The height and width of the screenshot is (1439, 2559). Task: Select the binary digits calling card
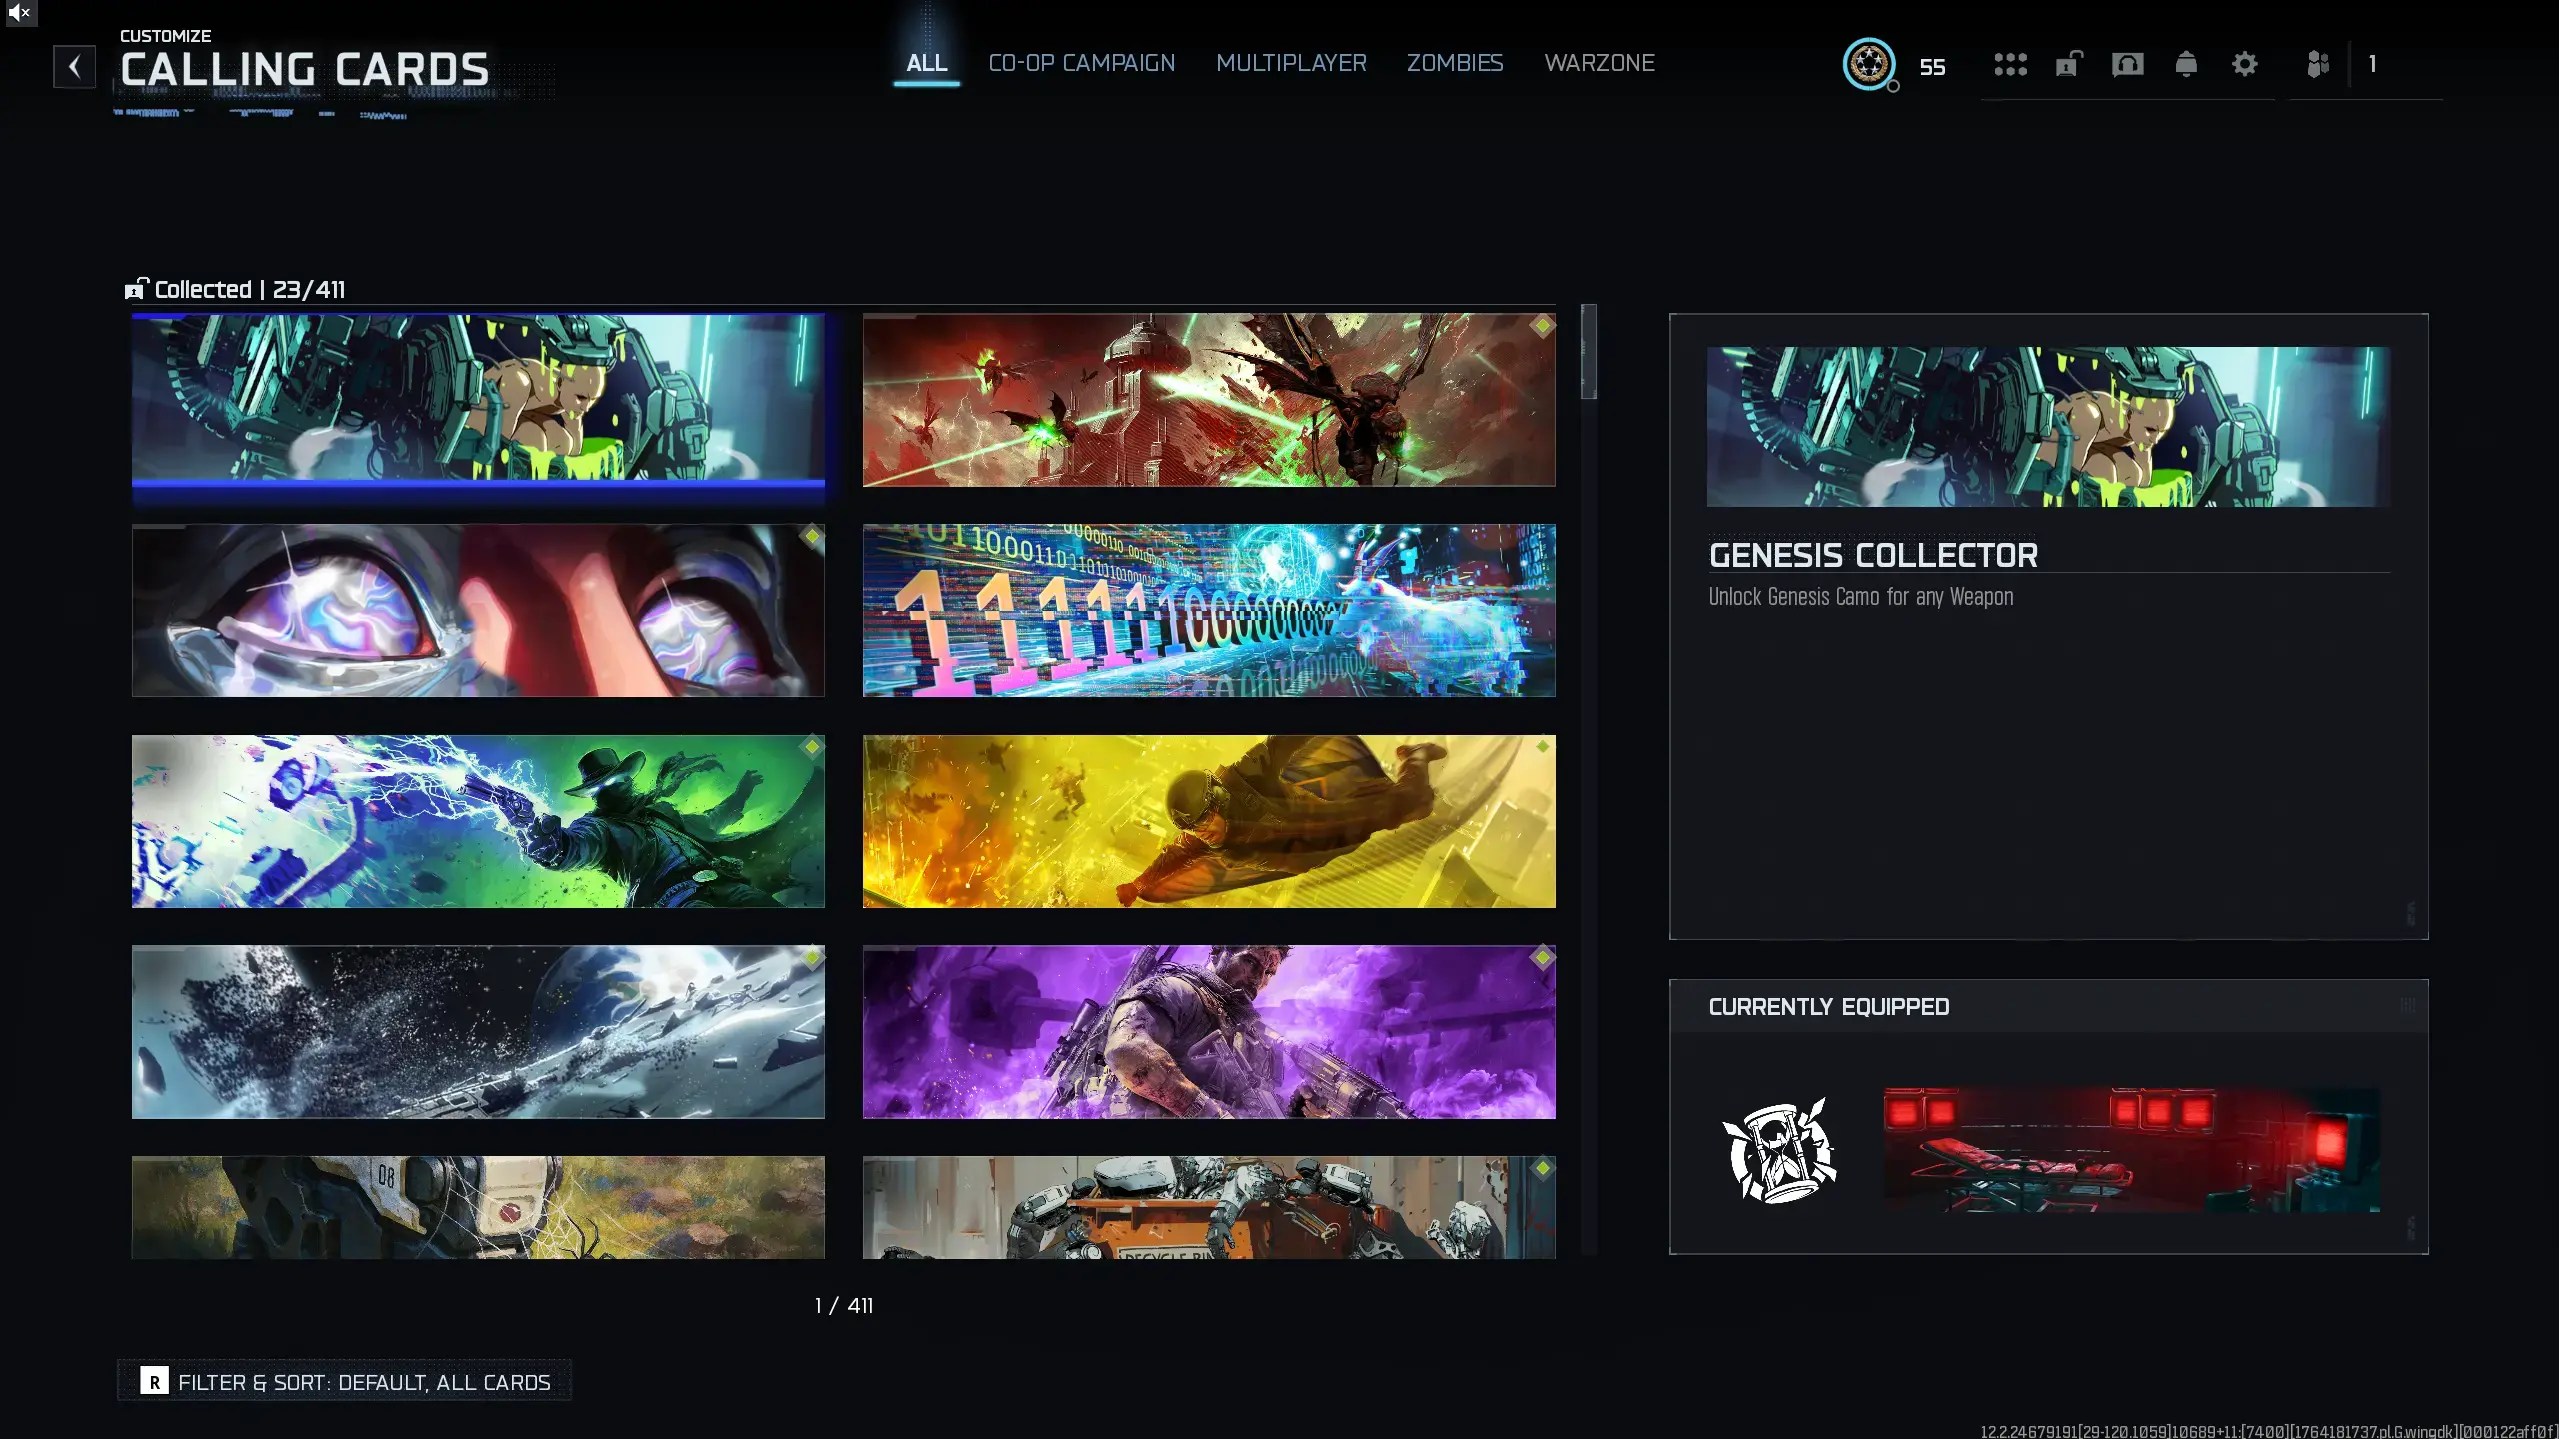coord(1209,610)
